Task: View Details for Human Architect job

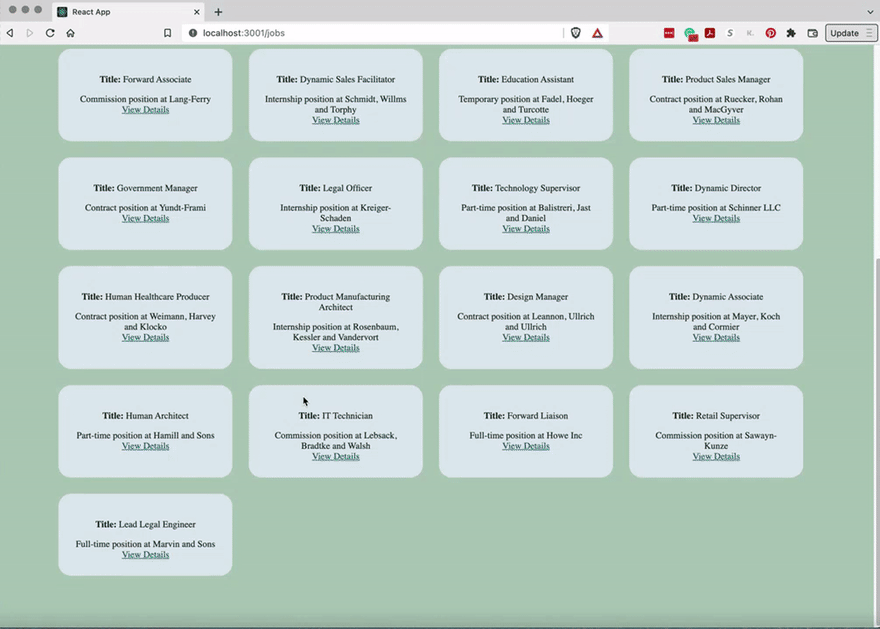Action: pos(145,446)
